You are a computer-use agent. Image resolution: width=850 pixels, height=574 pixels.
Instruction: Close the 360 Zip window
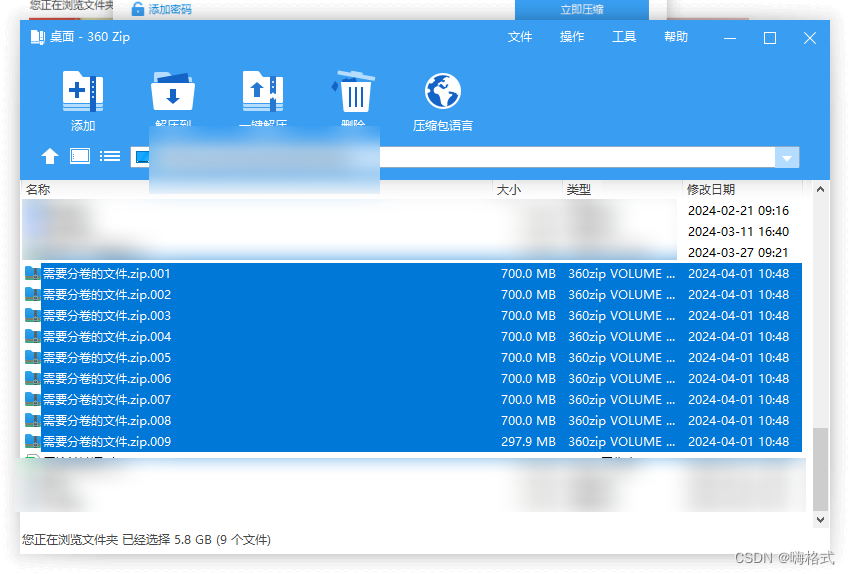pos(810,38)
